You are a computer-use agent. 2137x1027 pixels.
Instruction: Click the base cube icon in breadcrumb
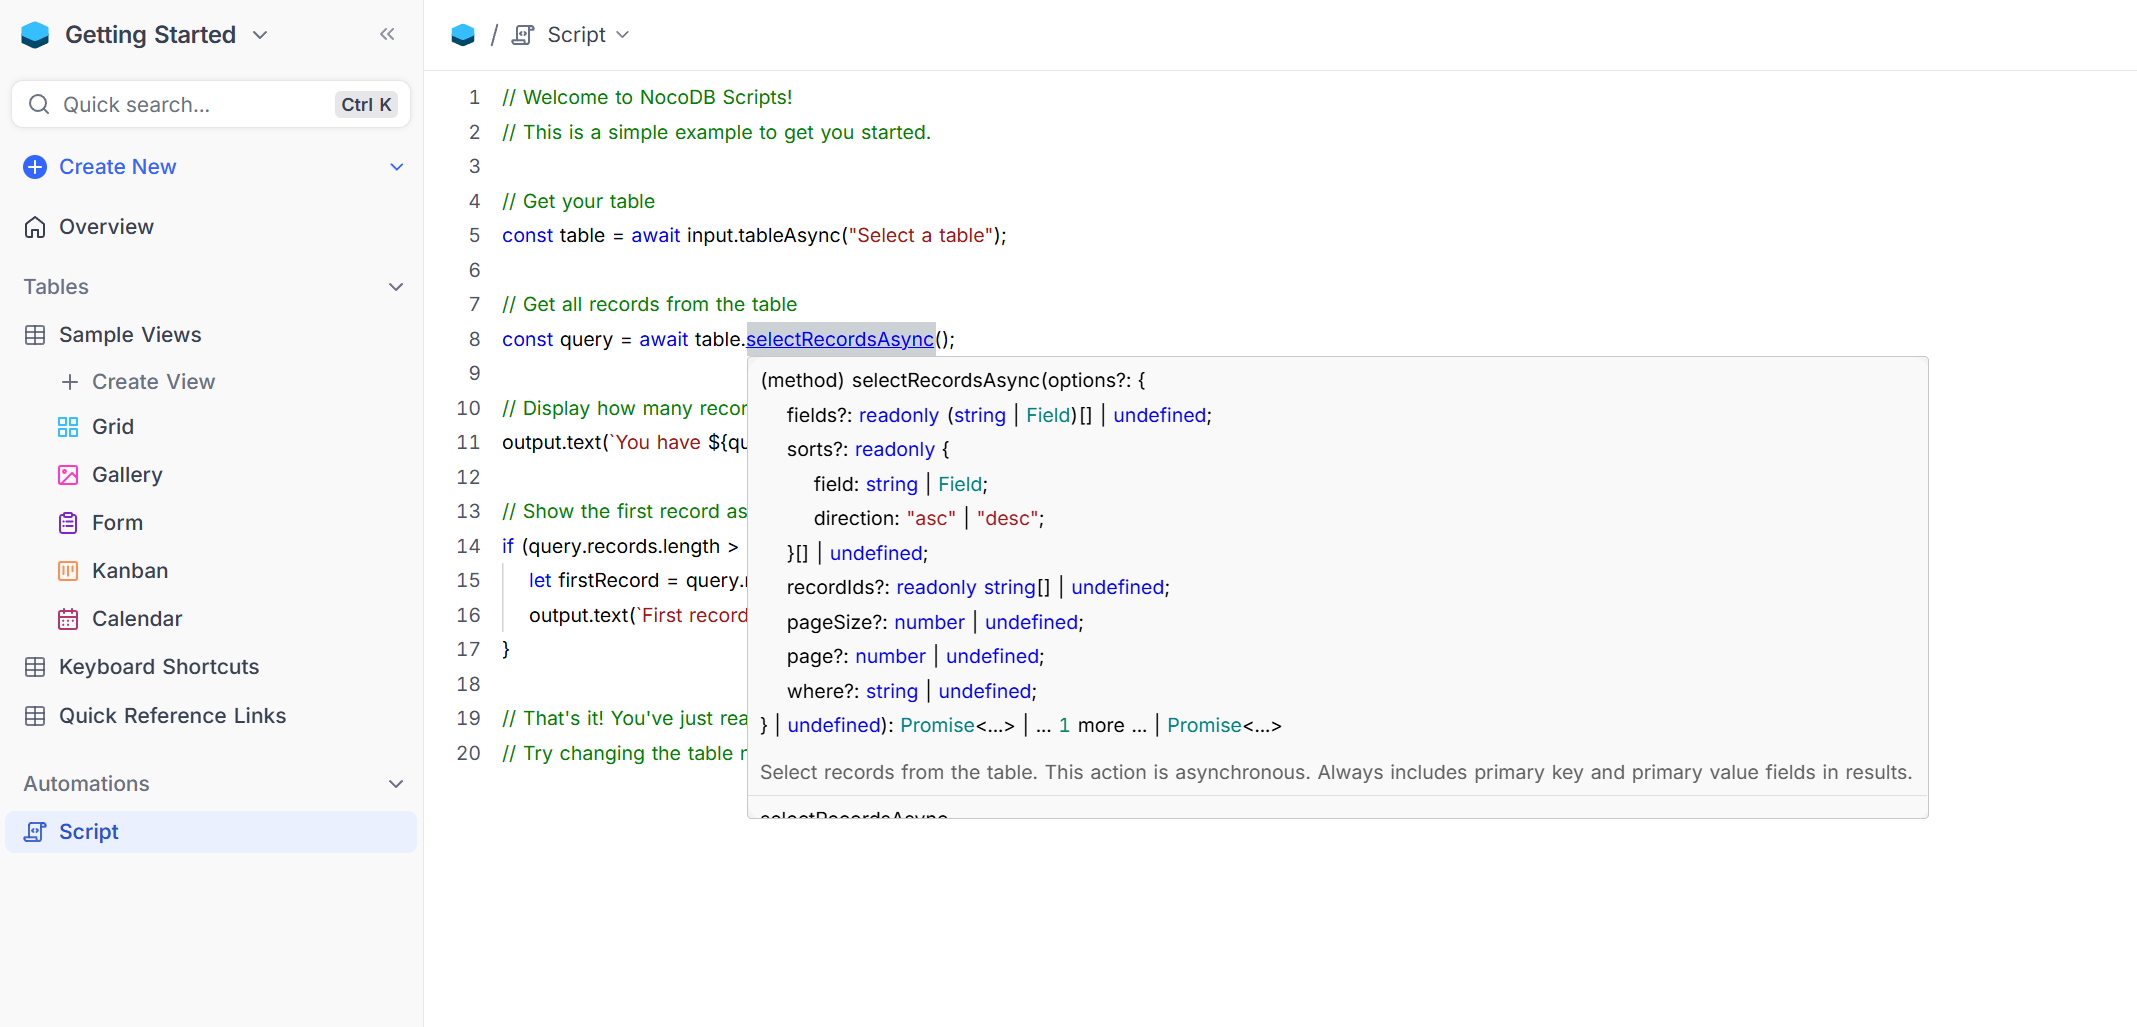[x=463, y=35]
